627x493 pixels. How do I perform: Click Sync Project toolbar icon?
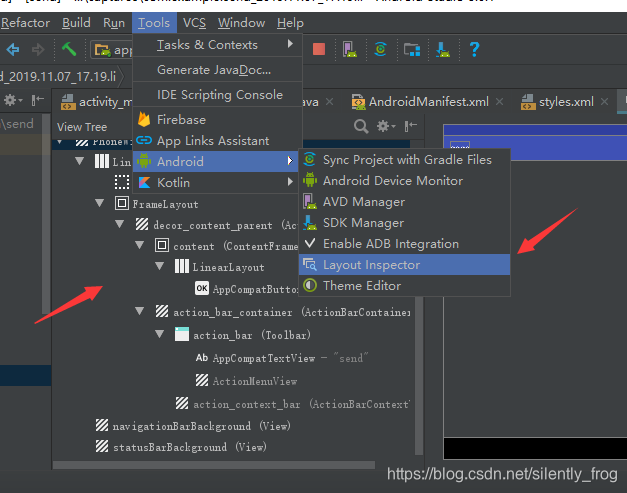click(x=380, y=49)
